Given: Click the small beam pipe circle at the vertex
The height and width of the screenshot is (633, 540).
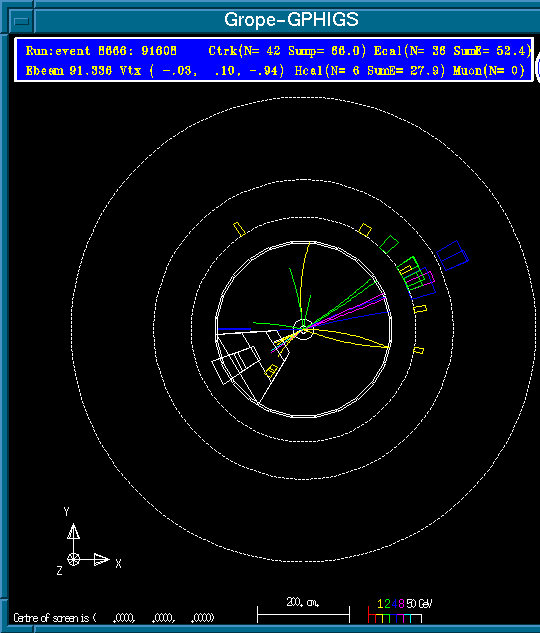Looking at the screenshot, I should [303, 329].
